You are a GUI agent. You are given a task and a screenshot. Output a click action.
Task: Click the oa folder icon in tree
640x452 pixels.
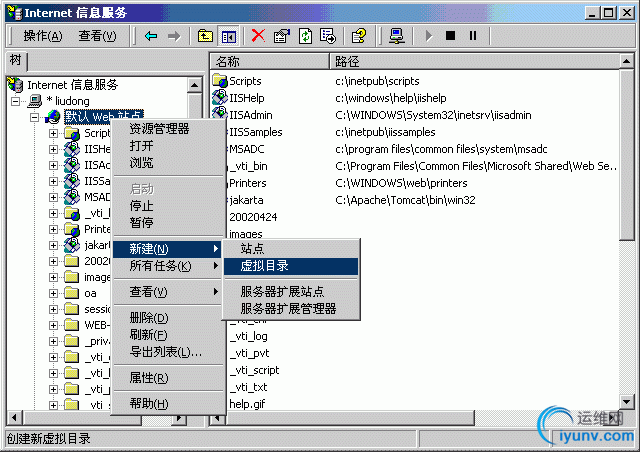72,293
